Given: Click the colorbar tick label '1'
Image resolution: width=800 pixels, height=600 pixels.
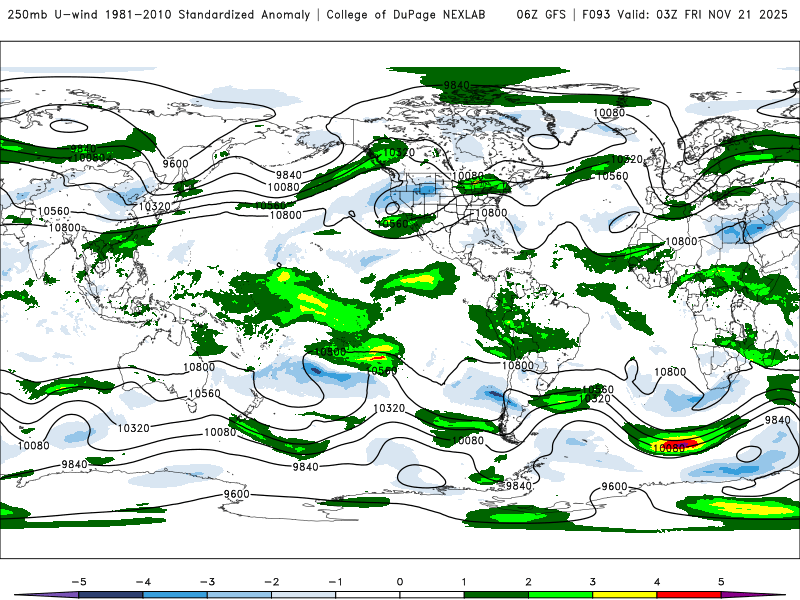Looking at the screenshot, I should 464,582.
